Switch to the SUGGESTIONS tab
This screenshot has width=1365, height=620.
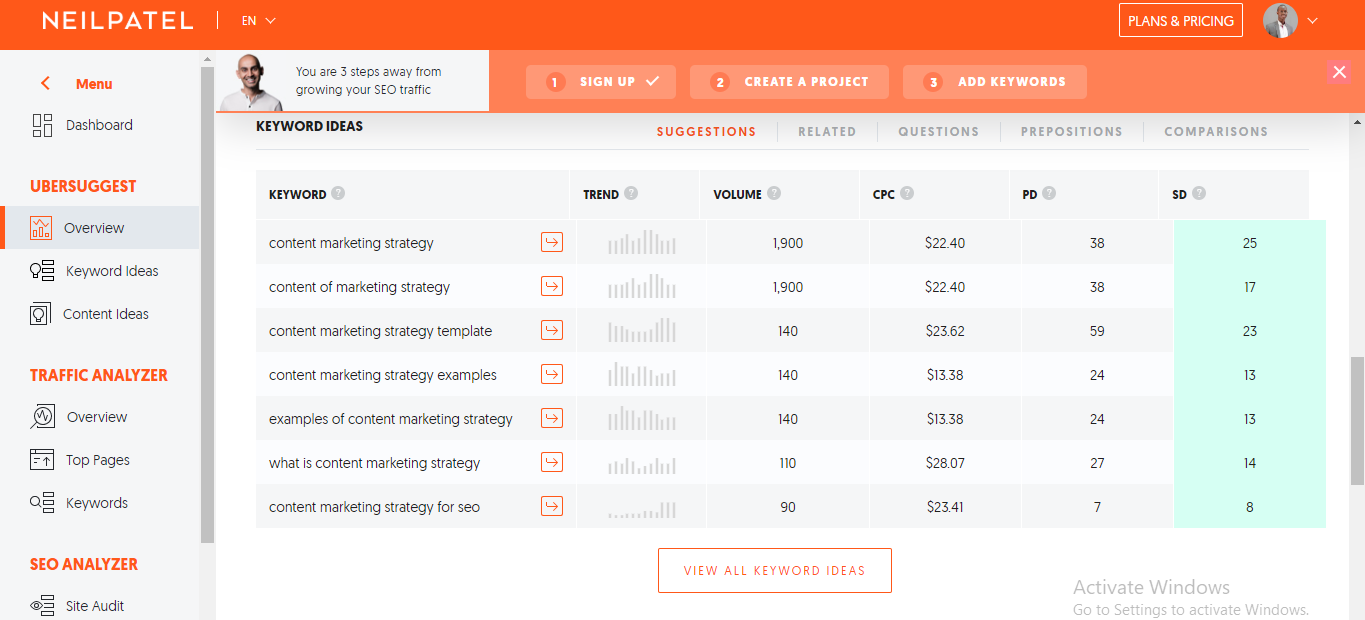[706, 131]
